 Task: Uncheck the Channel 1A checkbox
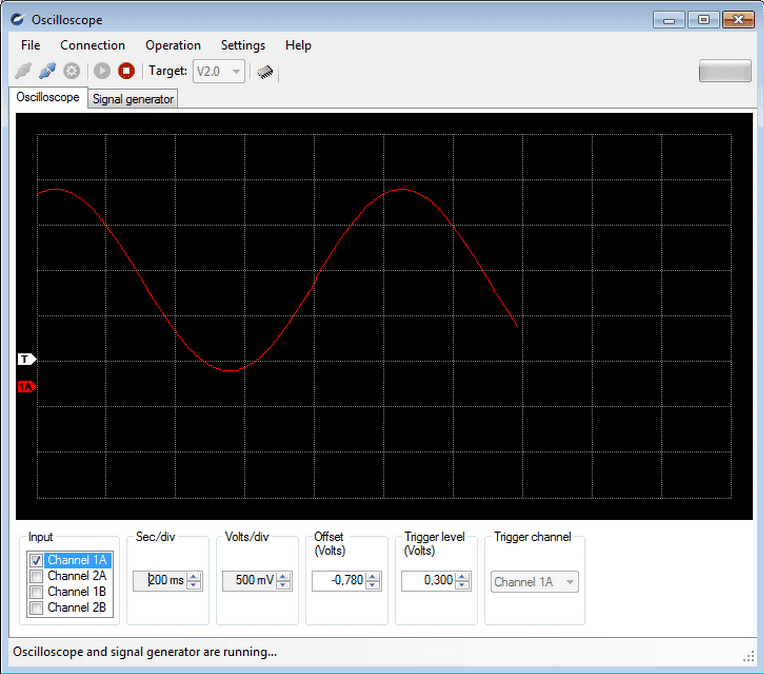tap(37, 561)
